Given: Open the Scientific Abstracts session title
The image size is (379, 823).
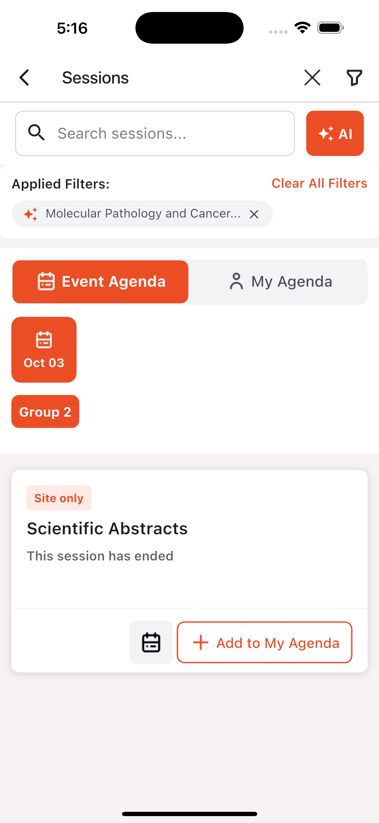Looking at the screenshot, I should pyautogui.click(x=107, y=529).
